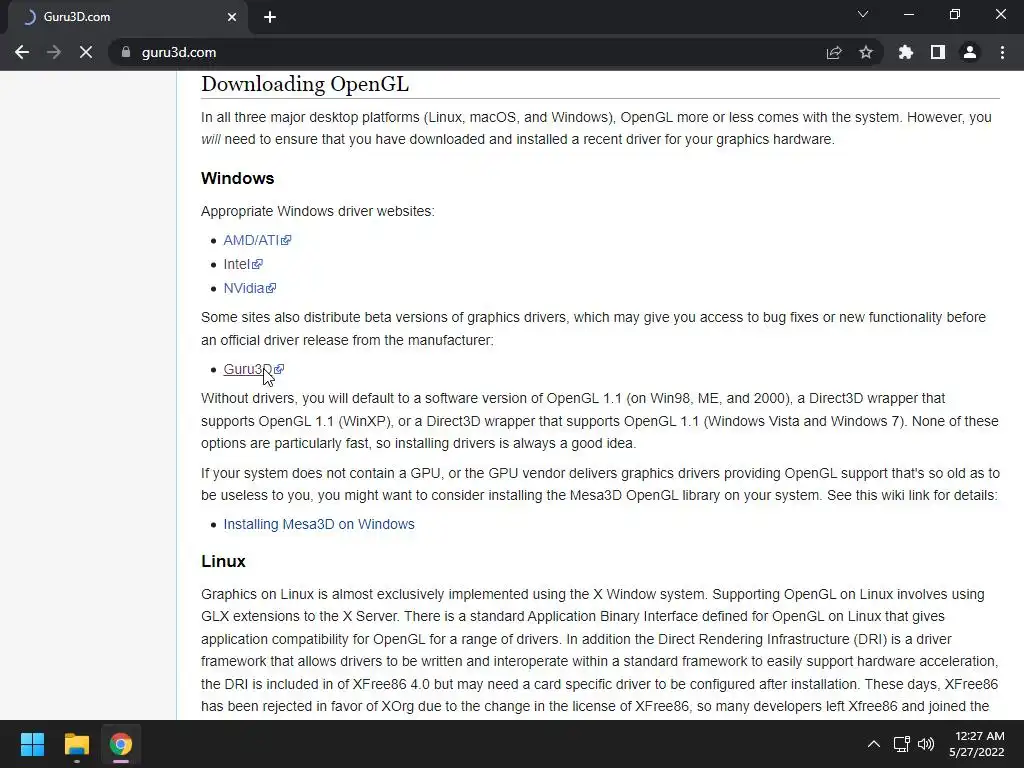Close the Guru3D.com tab
This screenshot has width=1024, height=768.
pyautogui.click(x=232, y=18)
